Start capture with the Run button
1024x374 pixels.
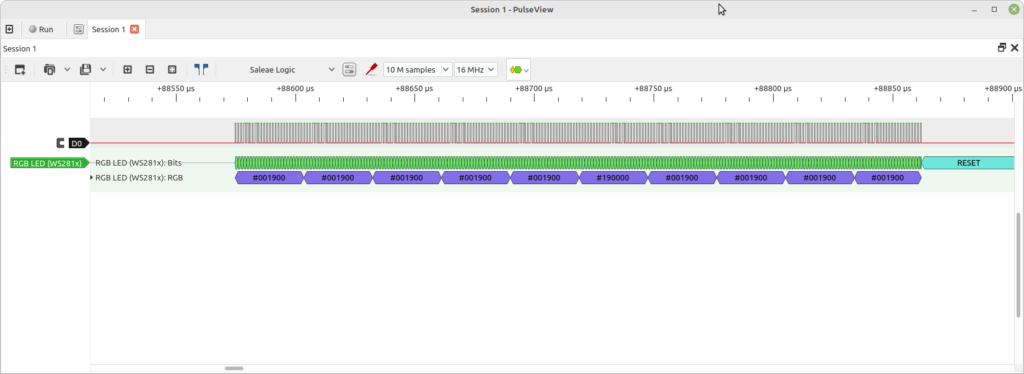(x=41, y=29)
